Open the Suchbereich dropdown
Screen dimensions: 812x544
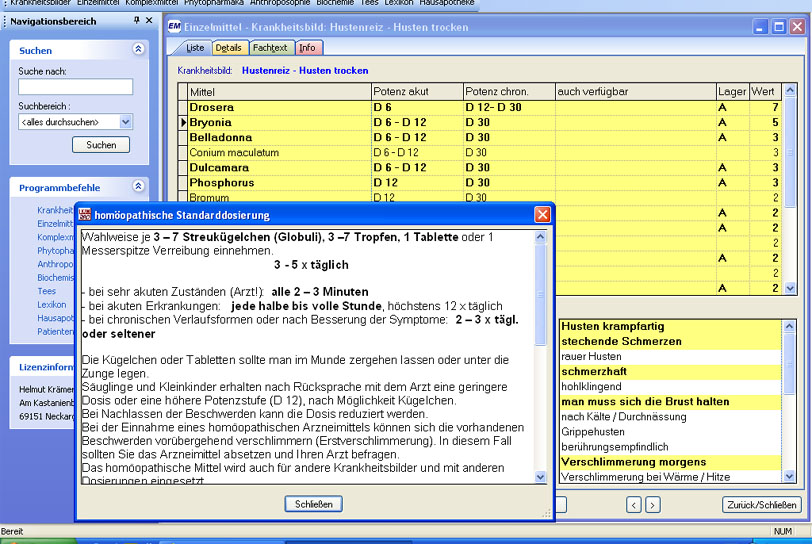click(x=126, y=122)
